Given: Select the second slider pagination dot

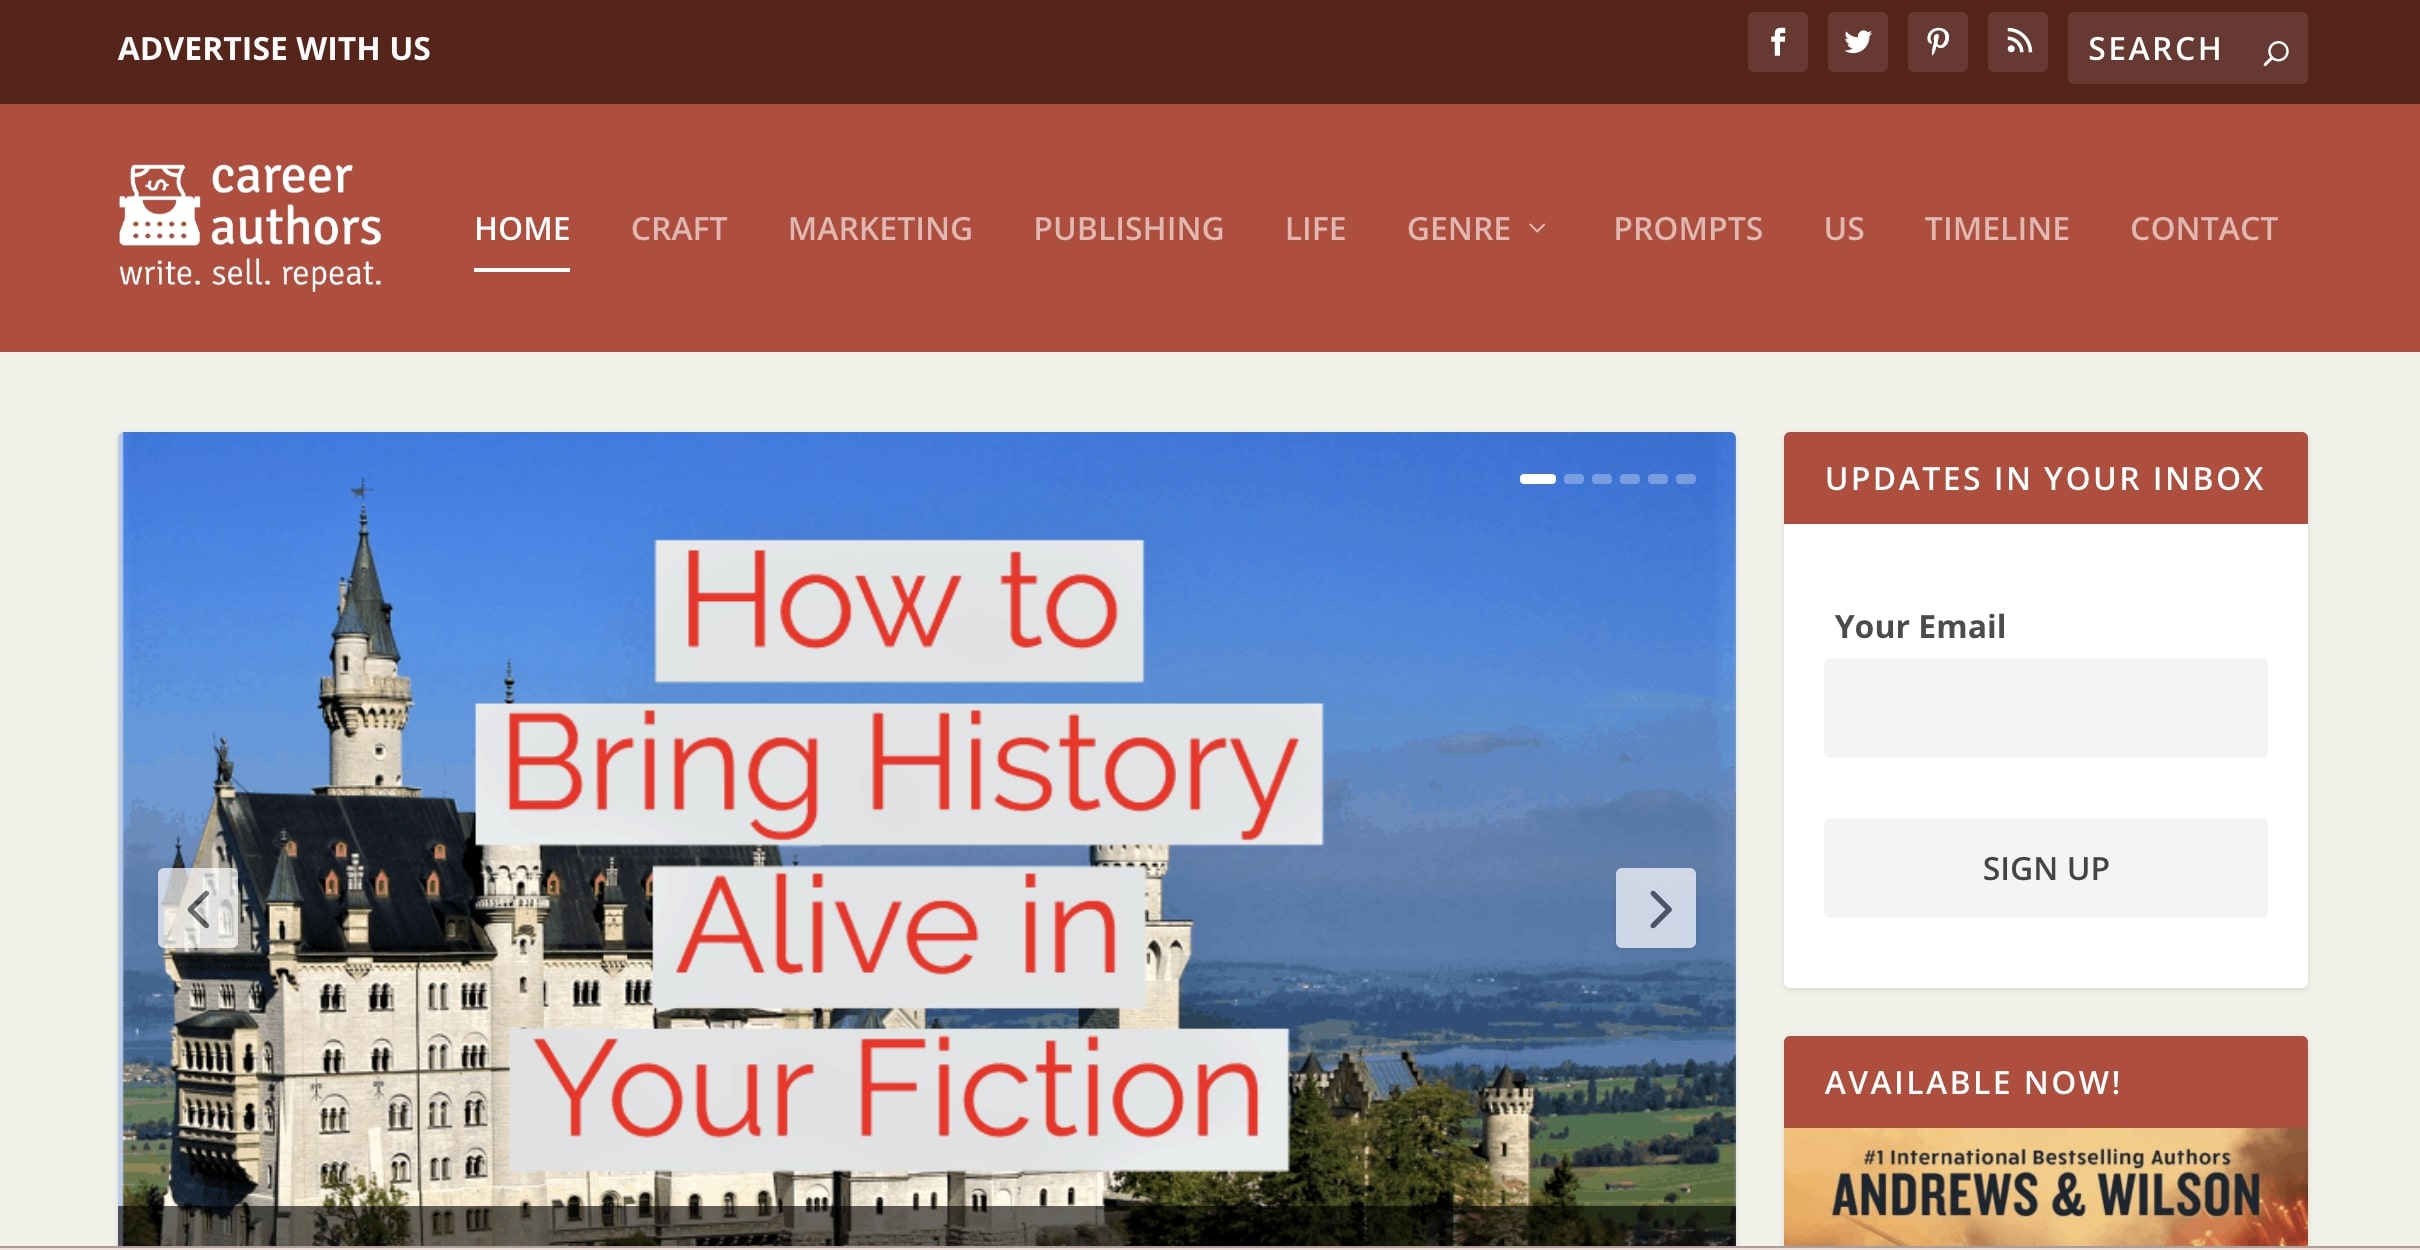Looking at the screenshot, I should (1574, 479).
